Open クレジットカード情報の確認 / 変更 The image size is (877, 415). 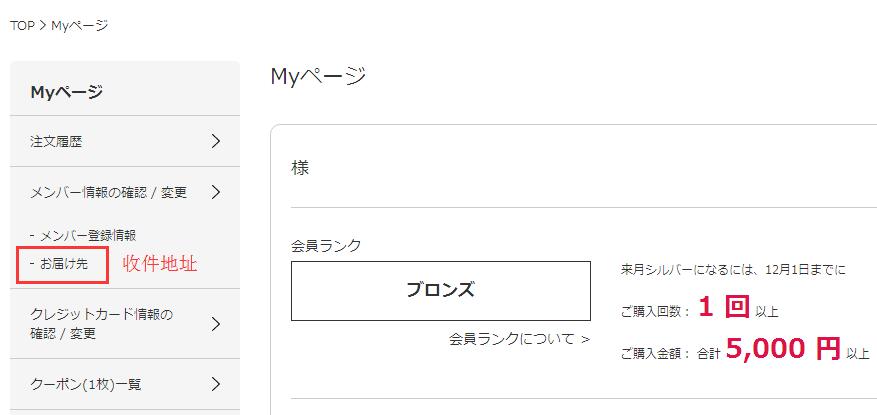point(102,324)
